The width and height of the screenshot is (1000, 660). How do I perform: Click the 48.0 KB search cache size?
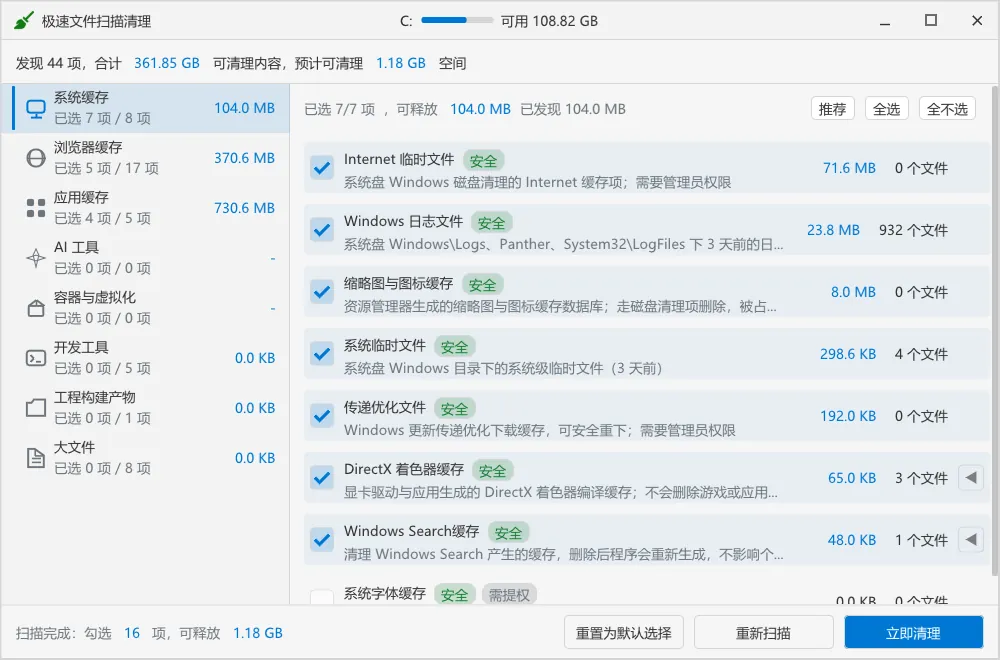point(851,540)
